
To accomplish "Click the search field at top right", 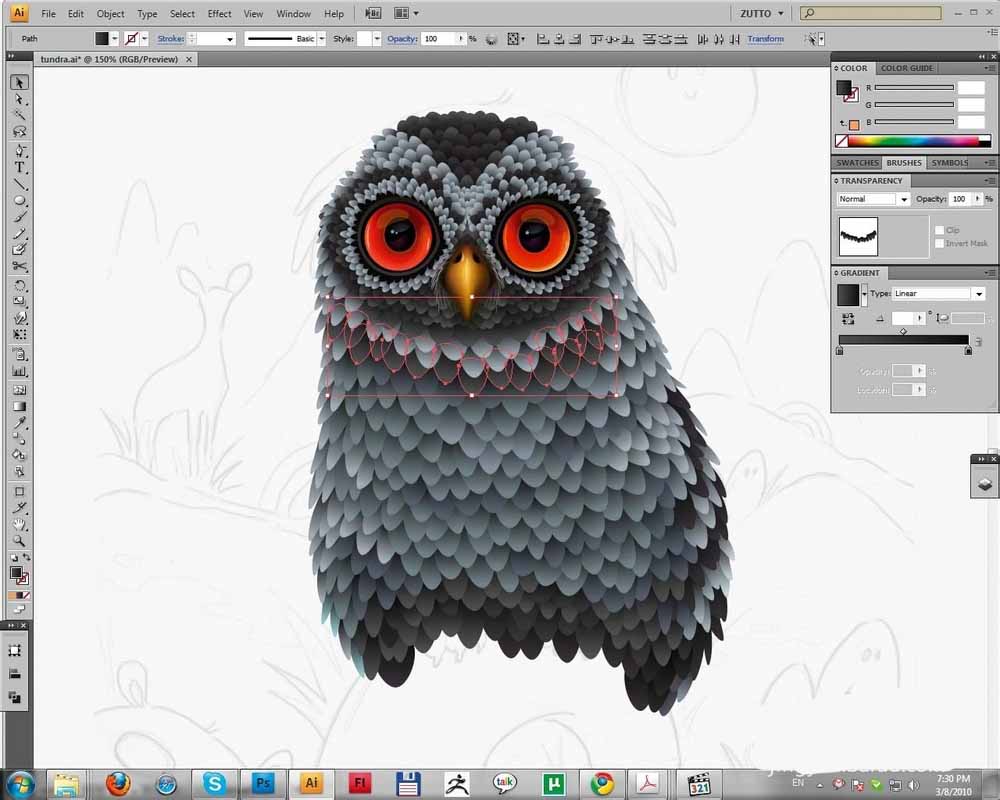I will point(871,13).
